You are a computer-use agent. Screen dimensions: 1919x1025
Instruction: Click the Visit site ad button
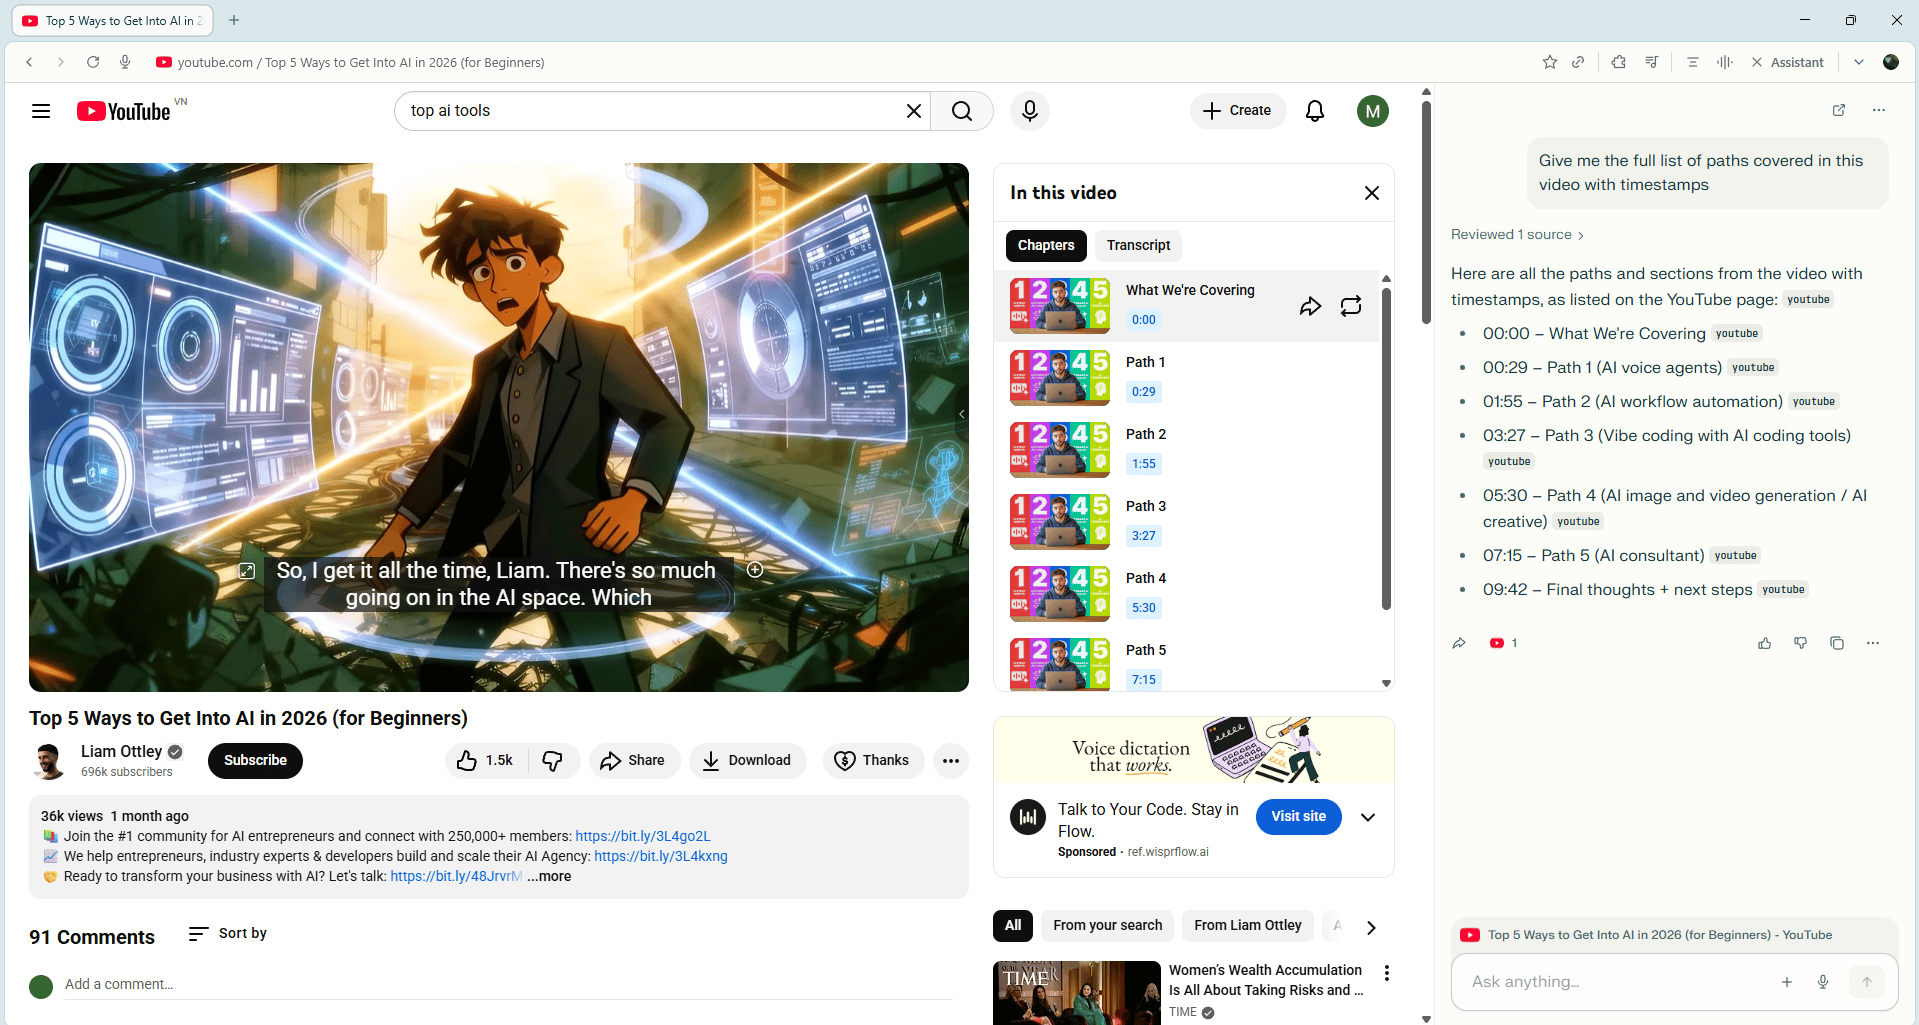pos(1298,817)
